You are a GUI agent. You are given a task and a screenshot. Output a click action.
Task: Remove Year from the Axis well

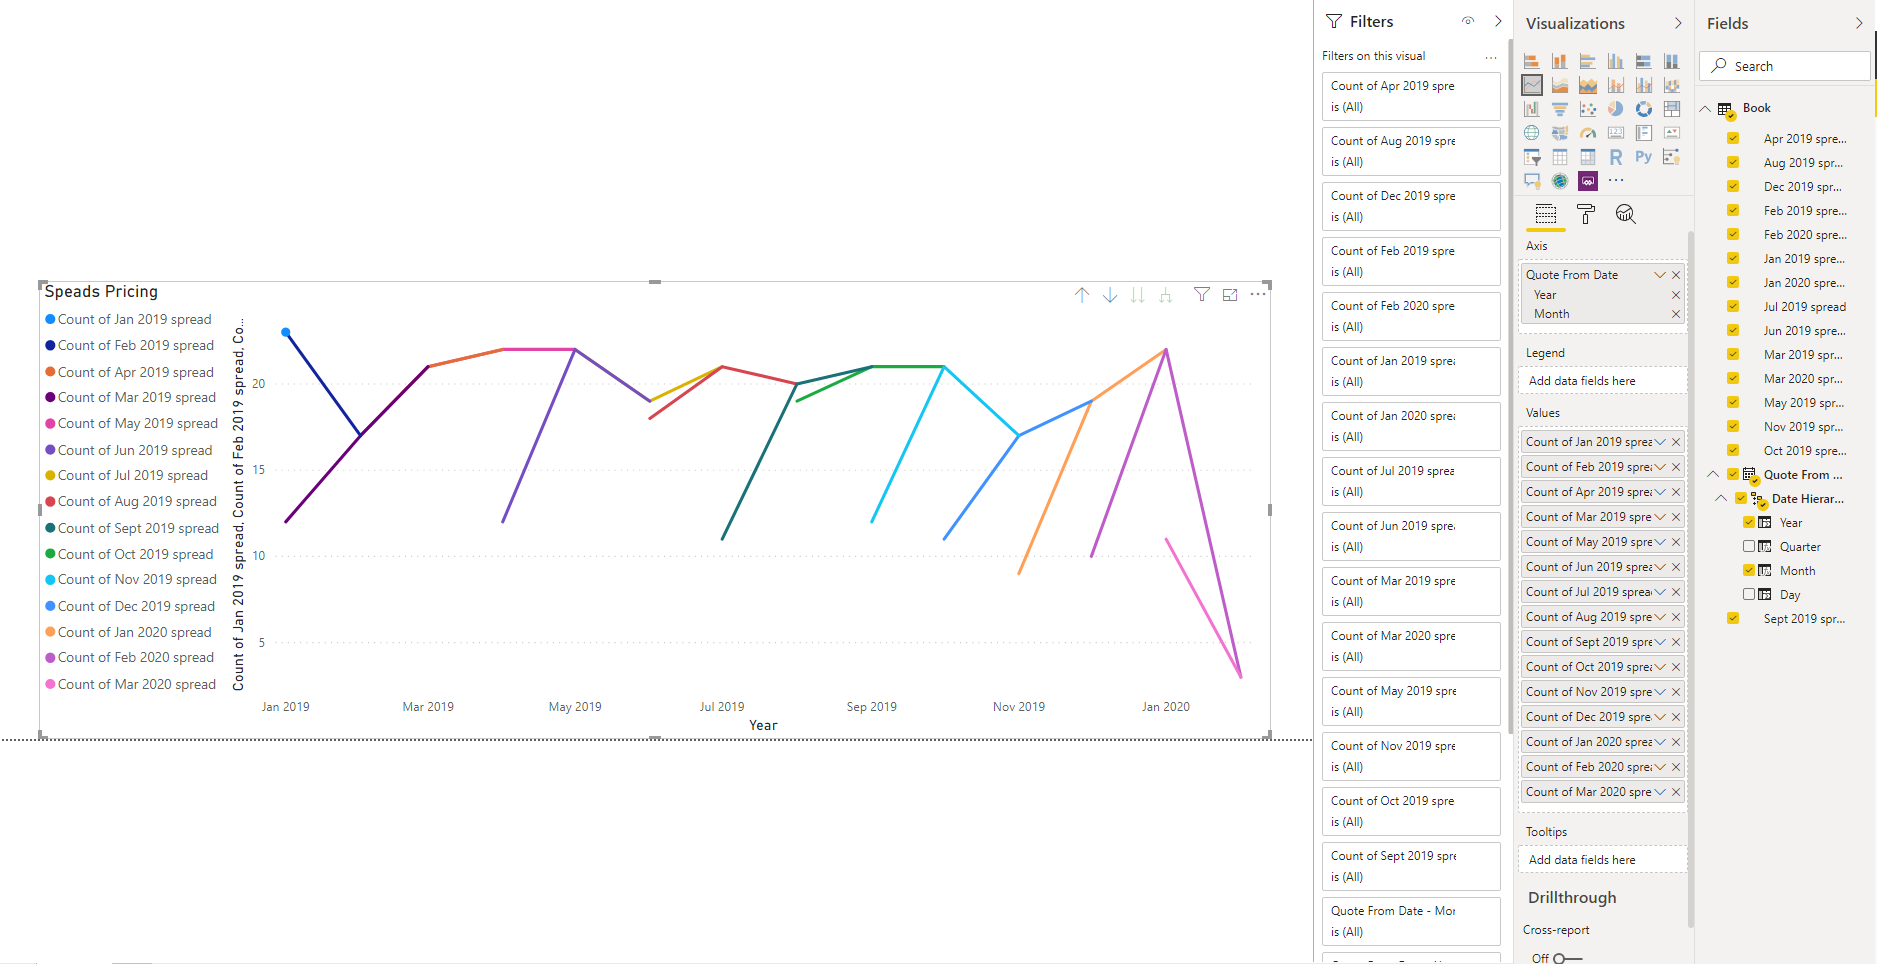coord(1676,295)
